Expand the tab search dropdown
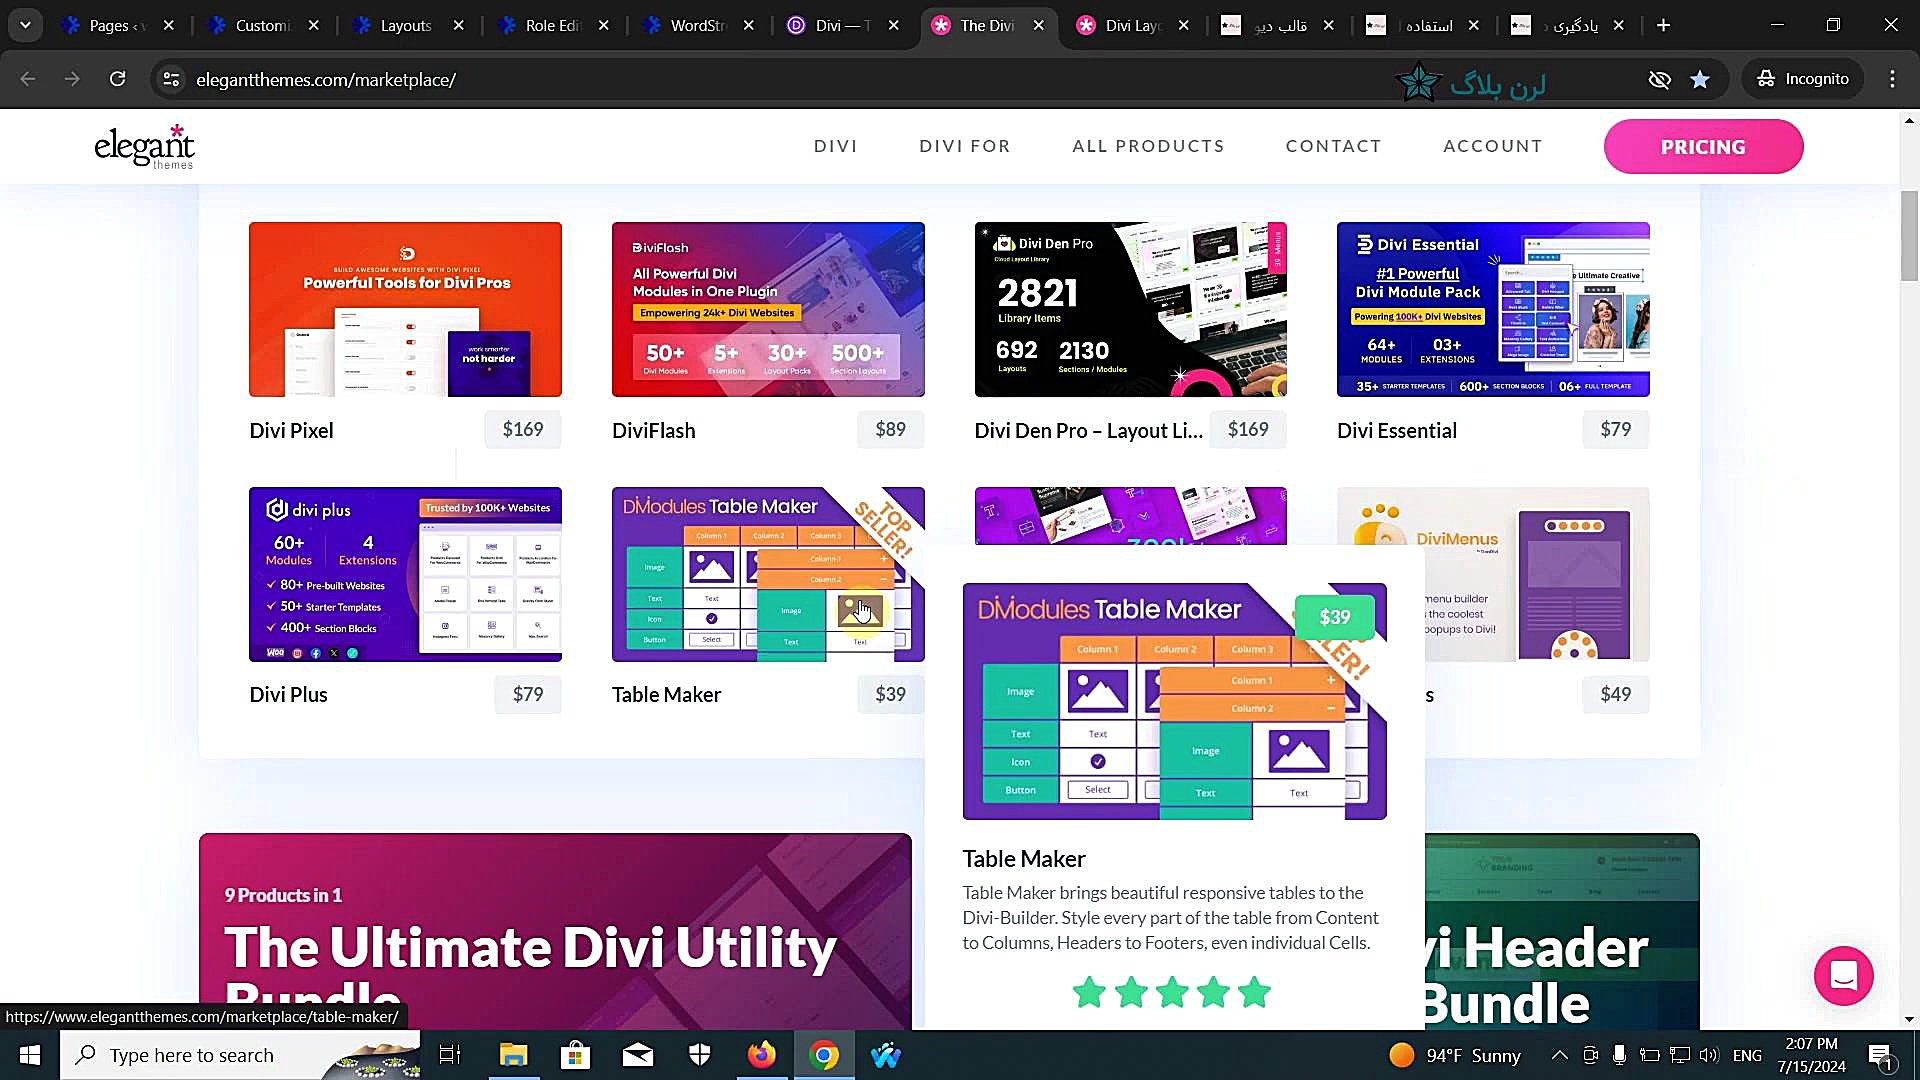Image resolution: width=1920 pixels, height=1080 pixels. [25, 25]
